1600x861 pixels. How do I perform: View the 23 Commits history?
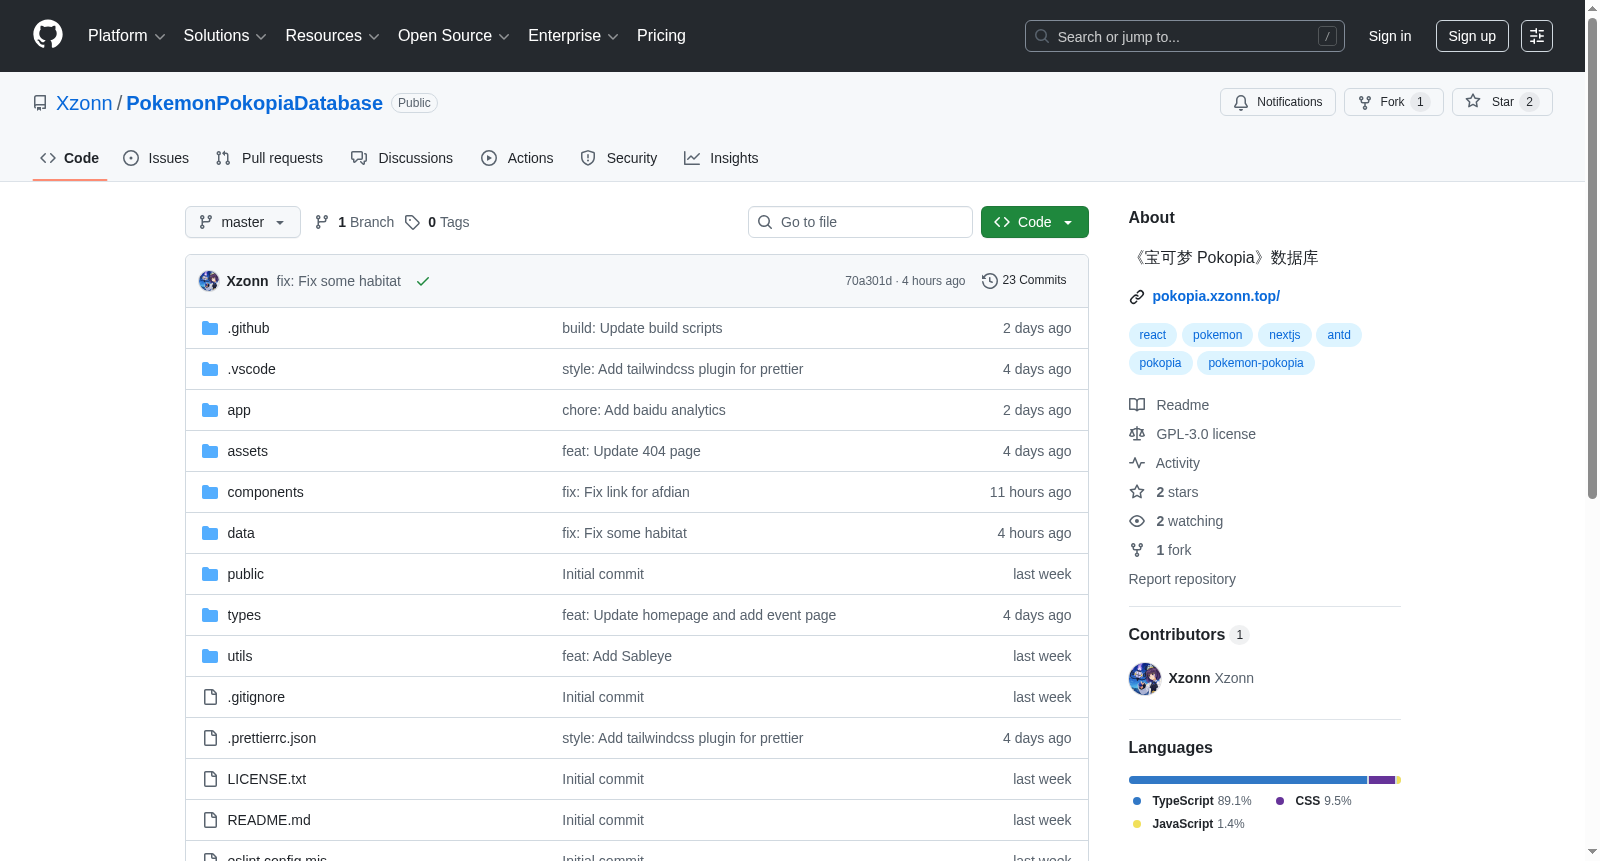(1024, 280)
